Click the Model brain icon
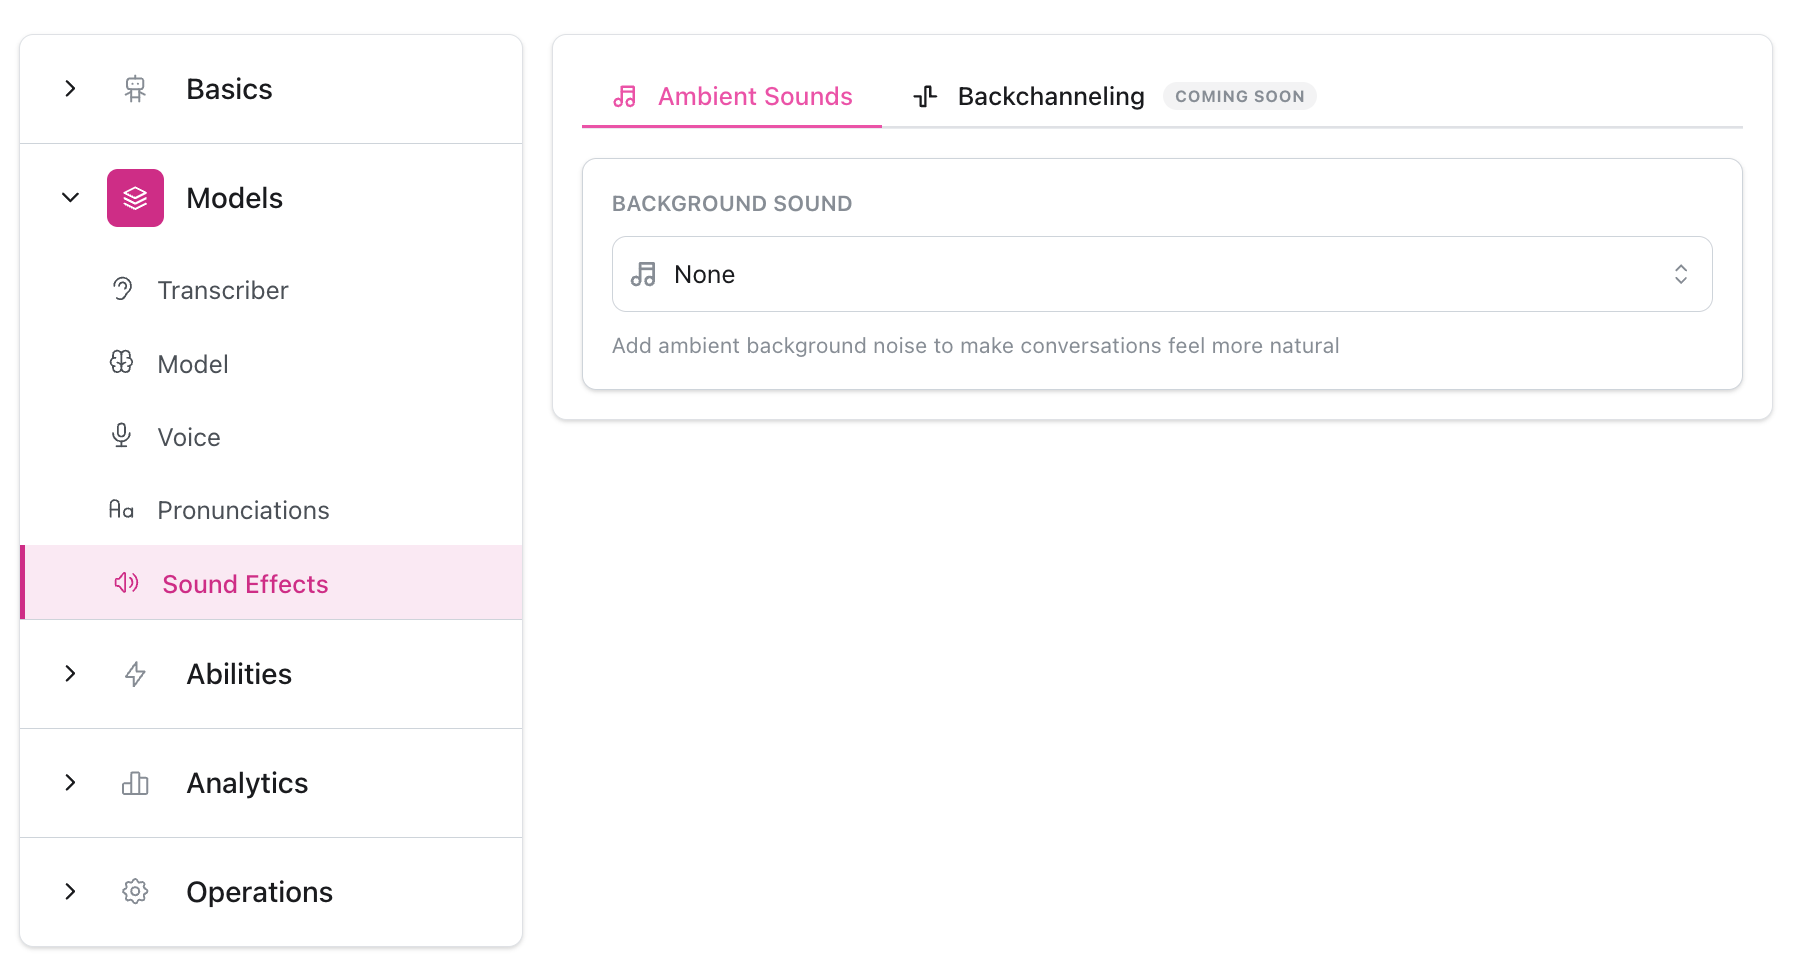Screen dimensions: 1800x980 click(x=122, y=363)
